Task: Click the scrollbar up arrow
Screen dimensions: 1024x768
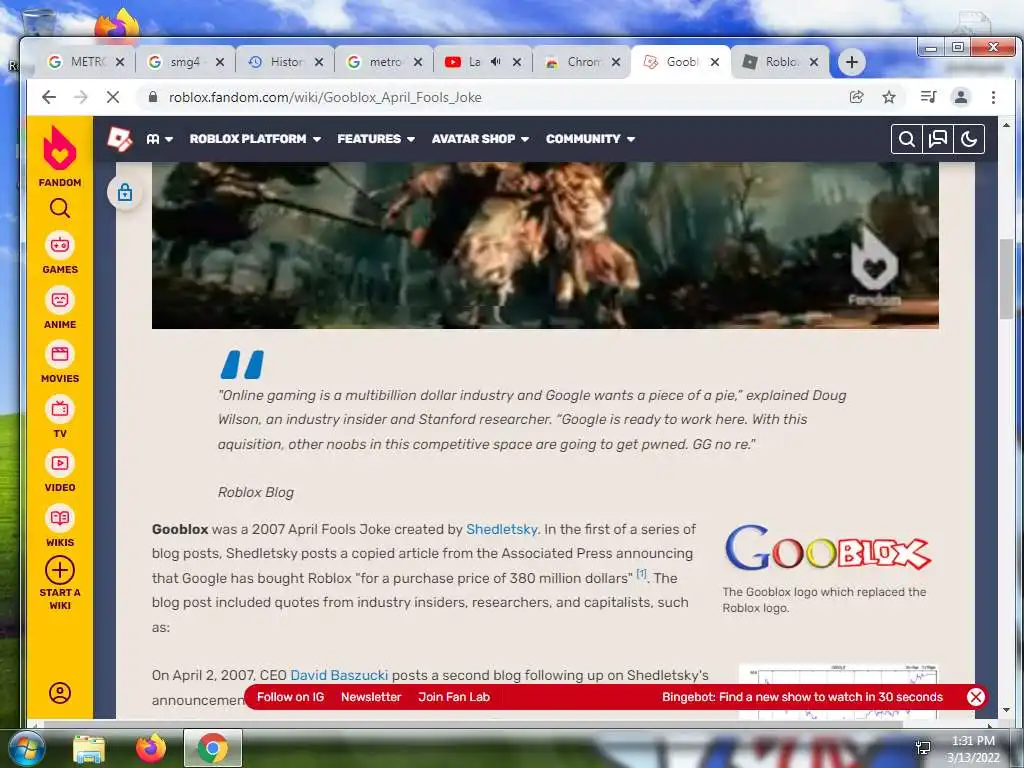Action: [1006, 124]
